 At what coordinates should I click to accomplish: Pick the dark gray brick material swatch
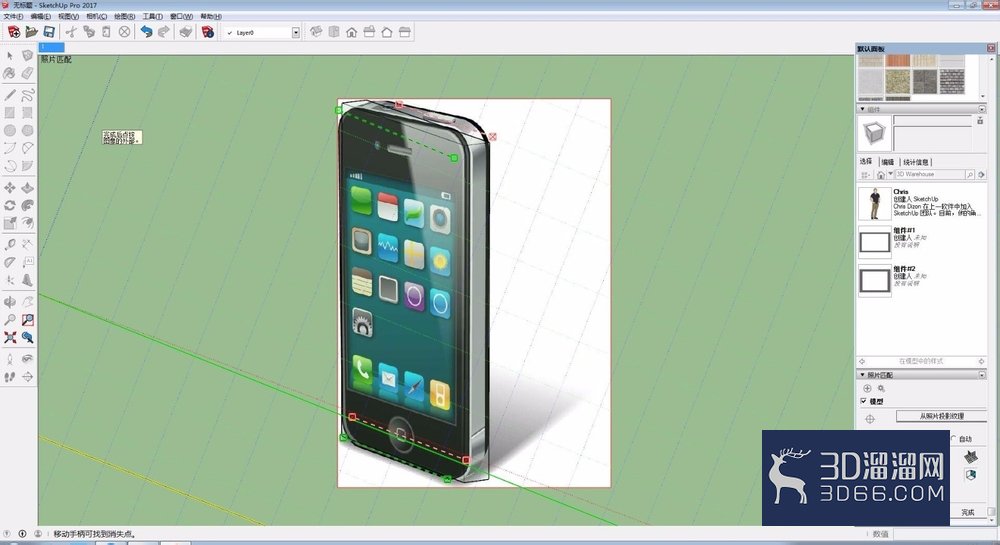[951, 82]
